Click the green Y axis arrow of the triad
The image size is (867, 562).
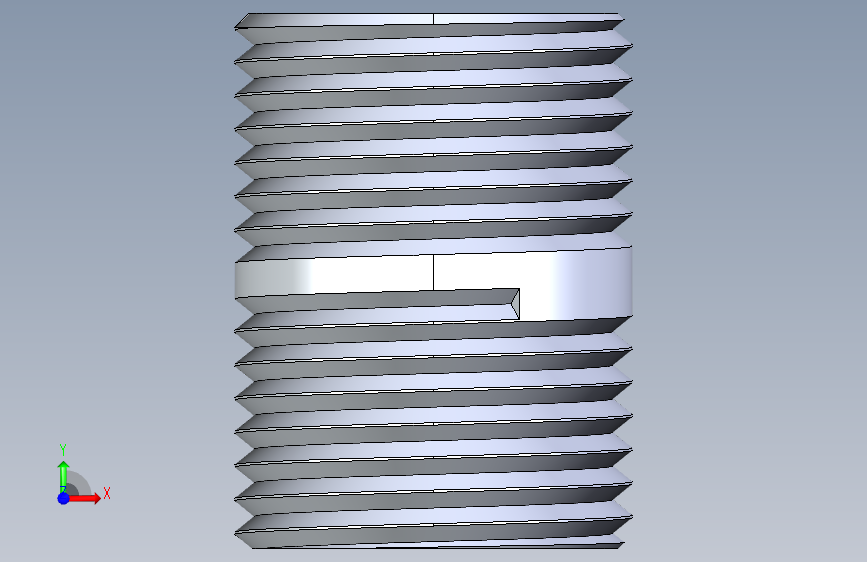click(x=63, y=476)
